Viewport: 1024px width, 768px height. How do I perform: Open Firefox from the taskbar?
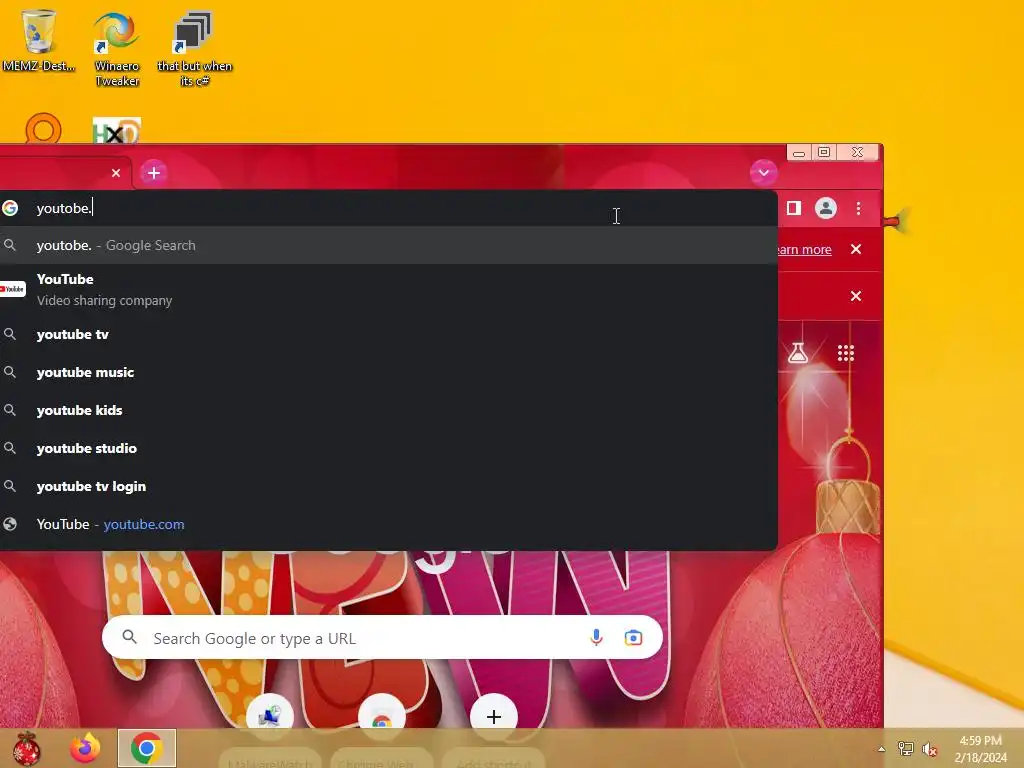(x=86, y=748)
